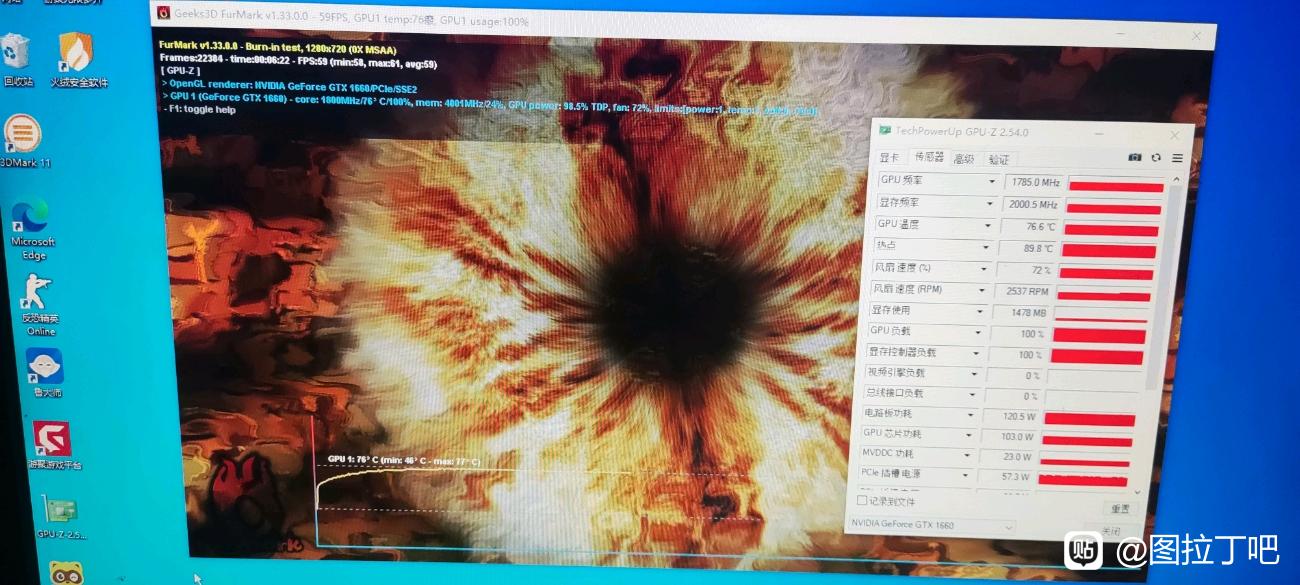The width and height of the screenshot is (1300, 585).
Task: Click the GPU 温度 red history graph
Action: [x=1111, y=231]
